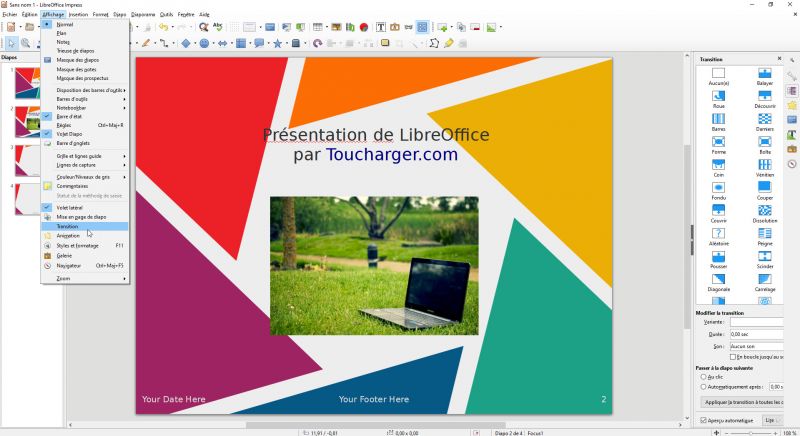Select slide 3 thumbnail in Diapos panel
The height and width of the screenshot is (436, 800).
click(27, 161)
